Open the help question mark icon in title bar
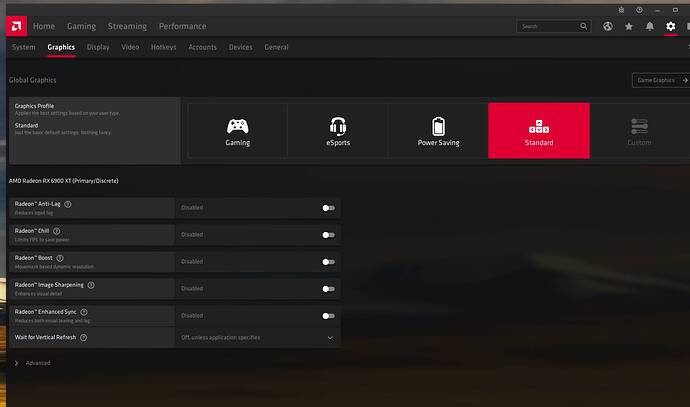This screenshot has width=690, height=407. (639, 10)
